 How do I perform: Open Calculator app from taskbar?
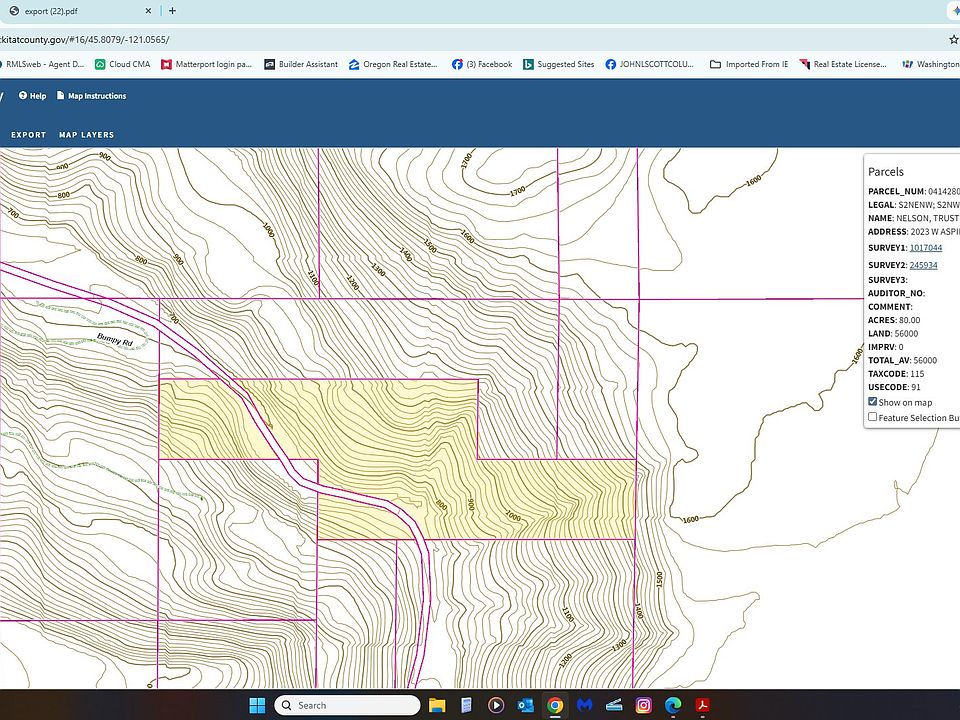[x=466, y=705]
